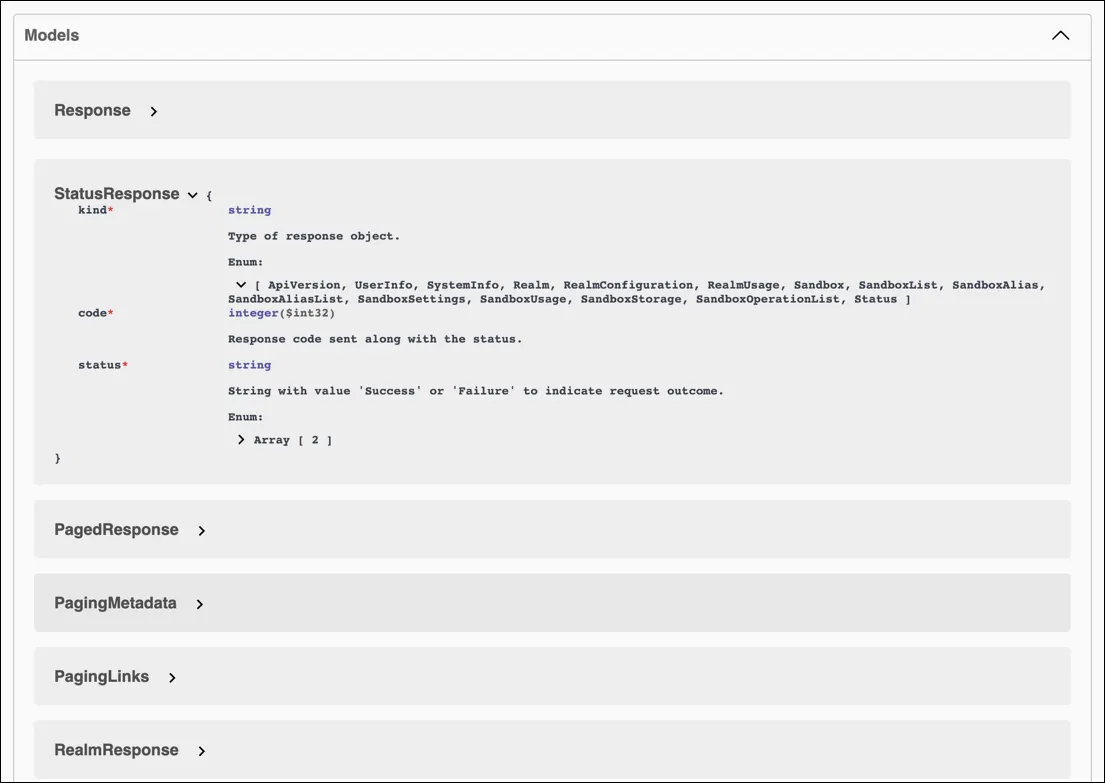Expand the status Enum Array entry

pyautogui.click(x=240, y=439)
